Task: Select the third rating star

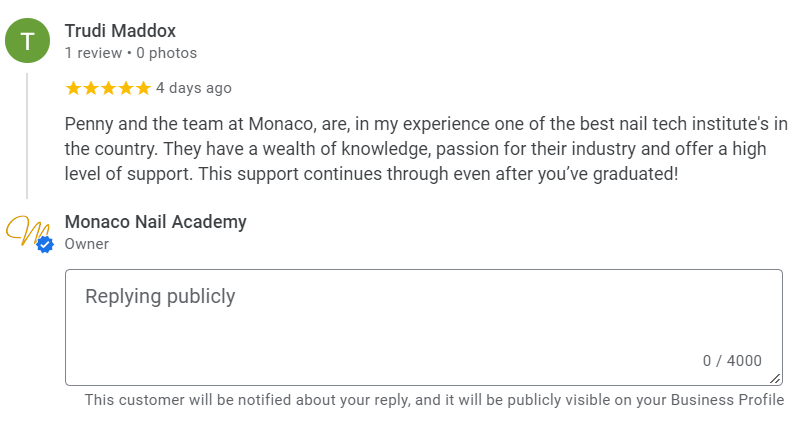Action: click(x=108, y=88)
